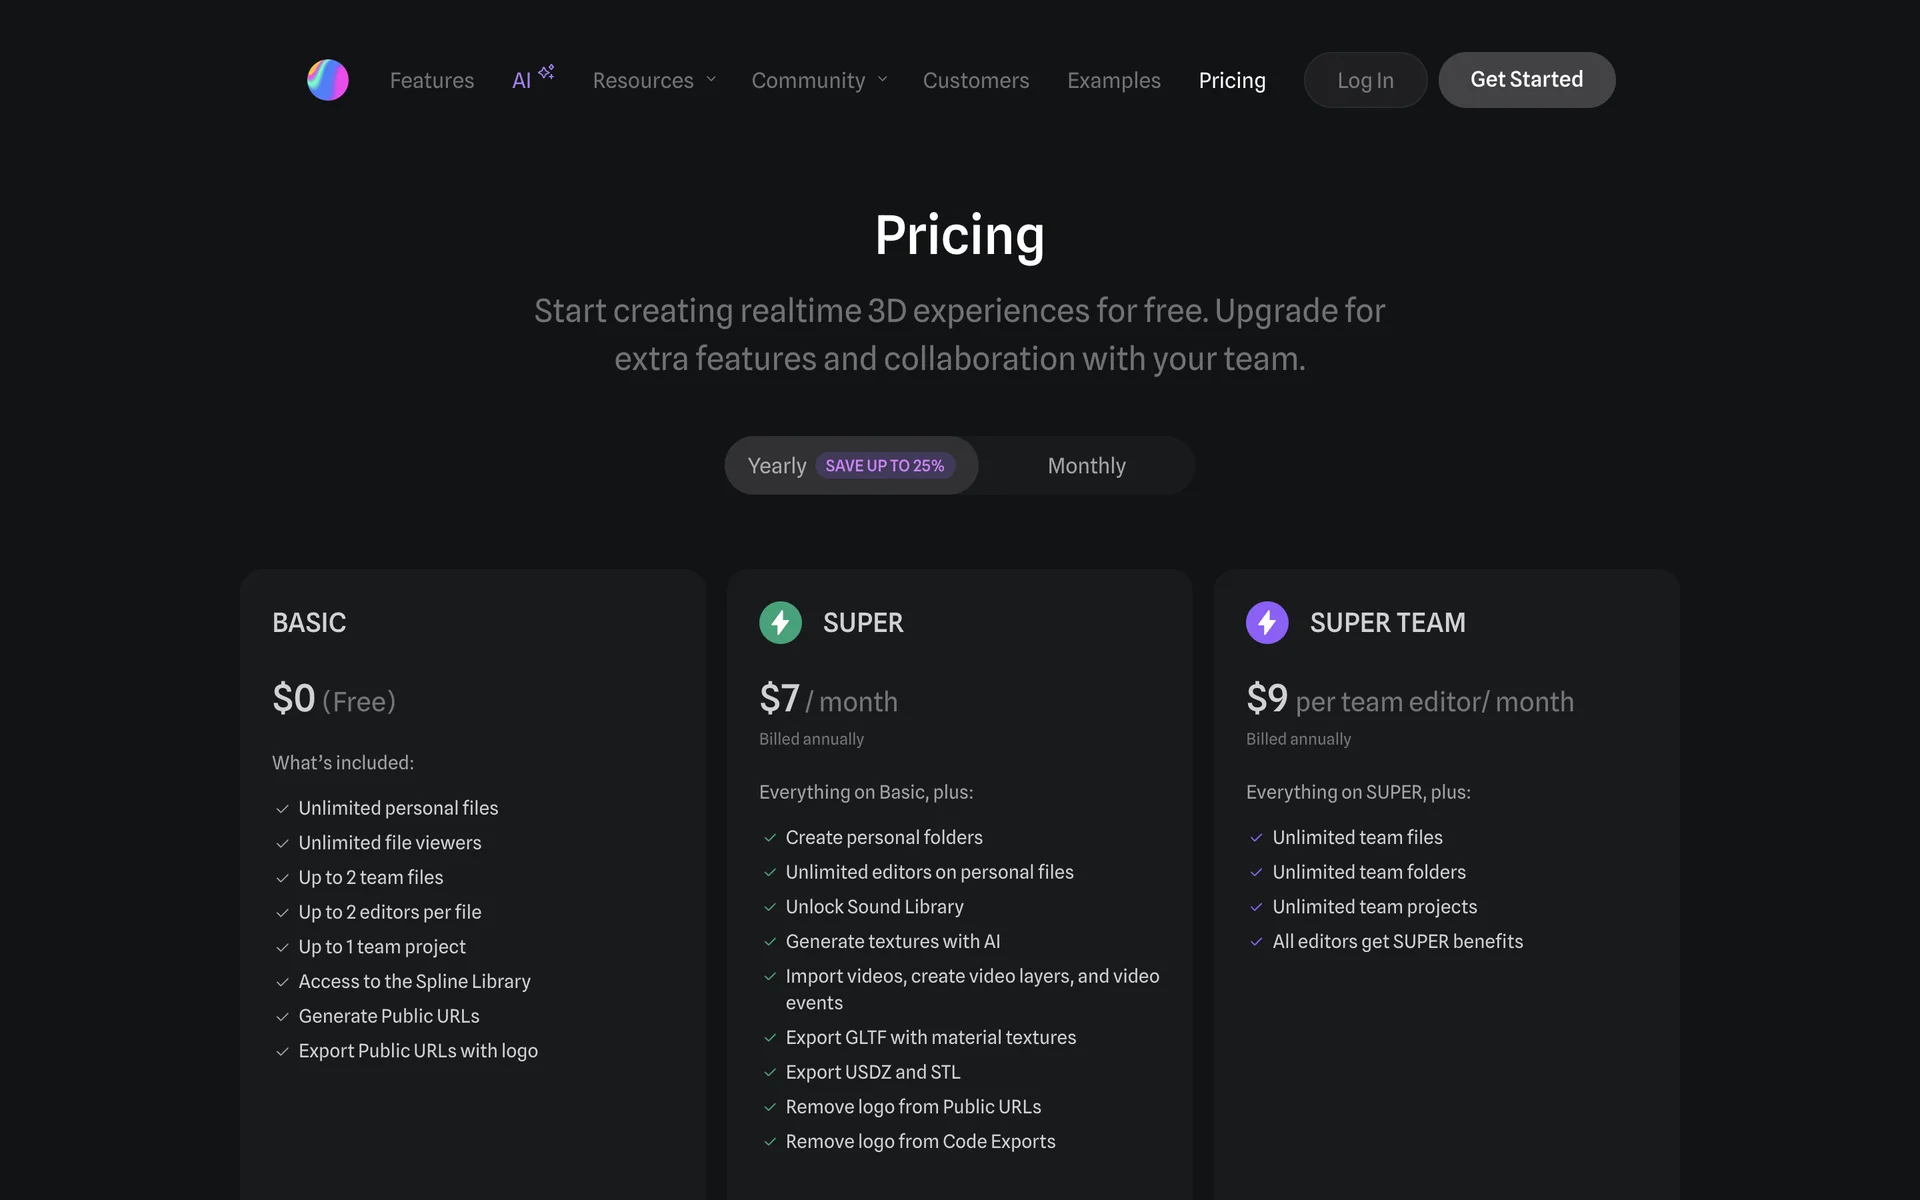This screenshot has height=1200, width=1920.
Task: Click the Pricing nav link
Action: (x=1232, y=80)
